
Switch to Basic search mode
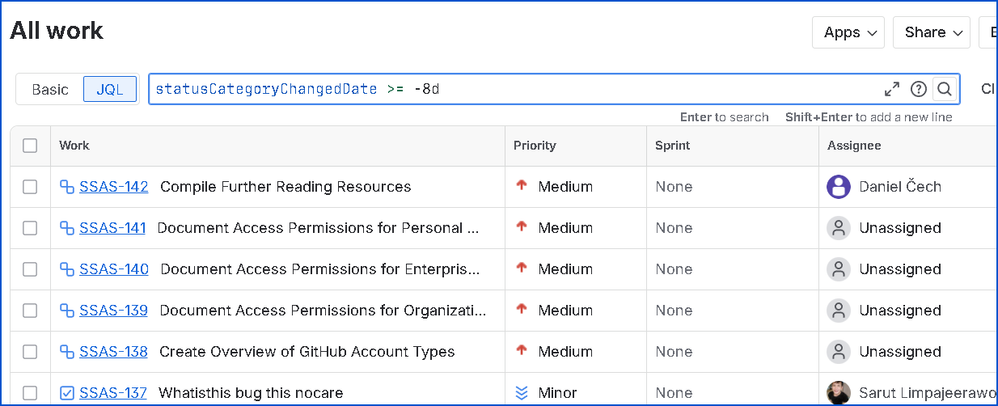50,89
